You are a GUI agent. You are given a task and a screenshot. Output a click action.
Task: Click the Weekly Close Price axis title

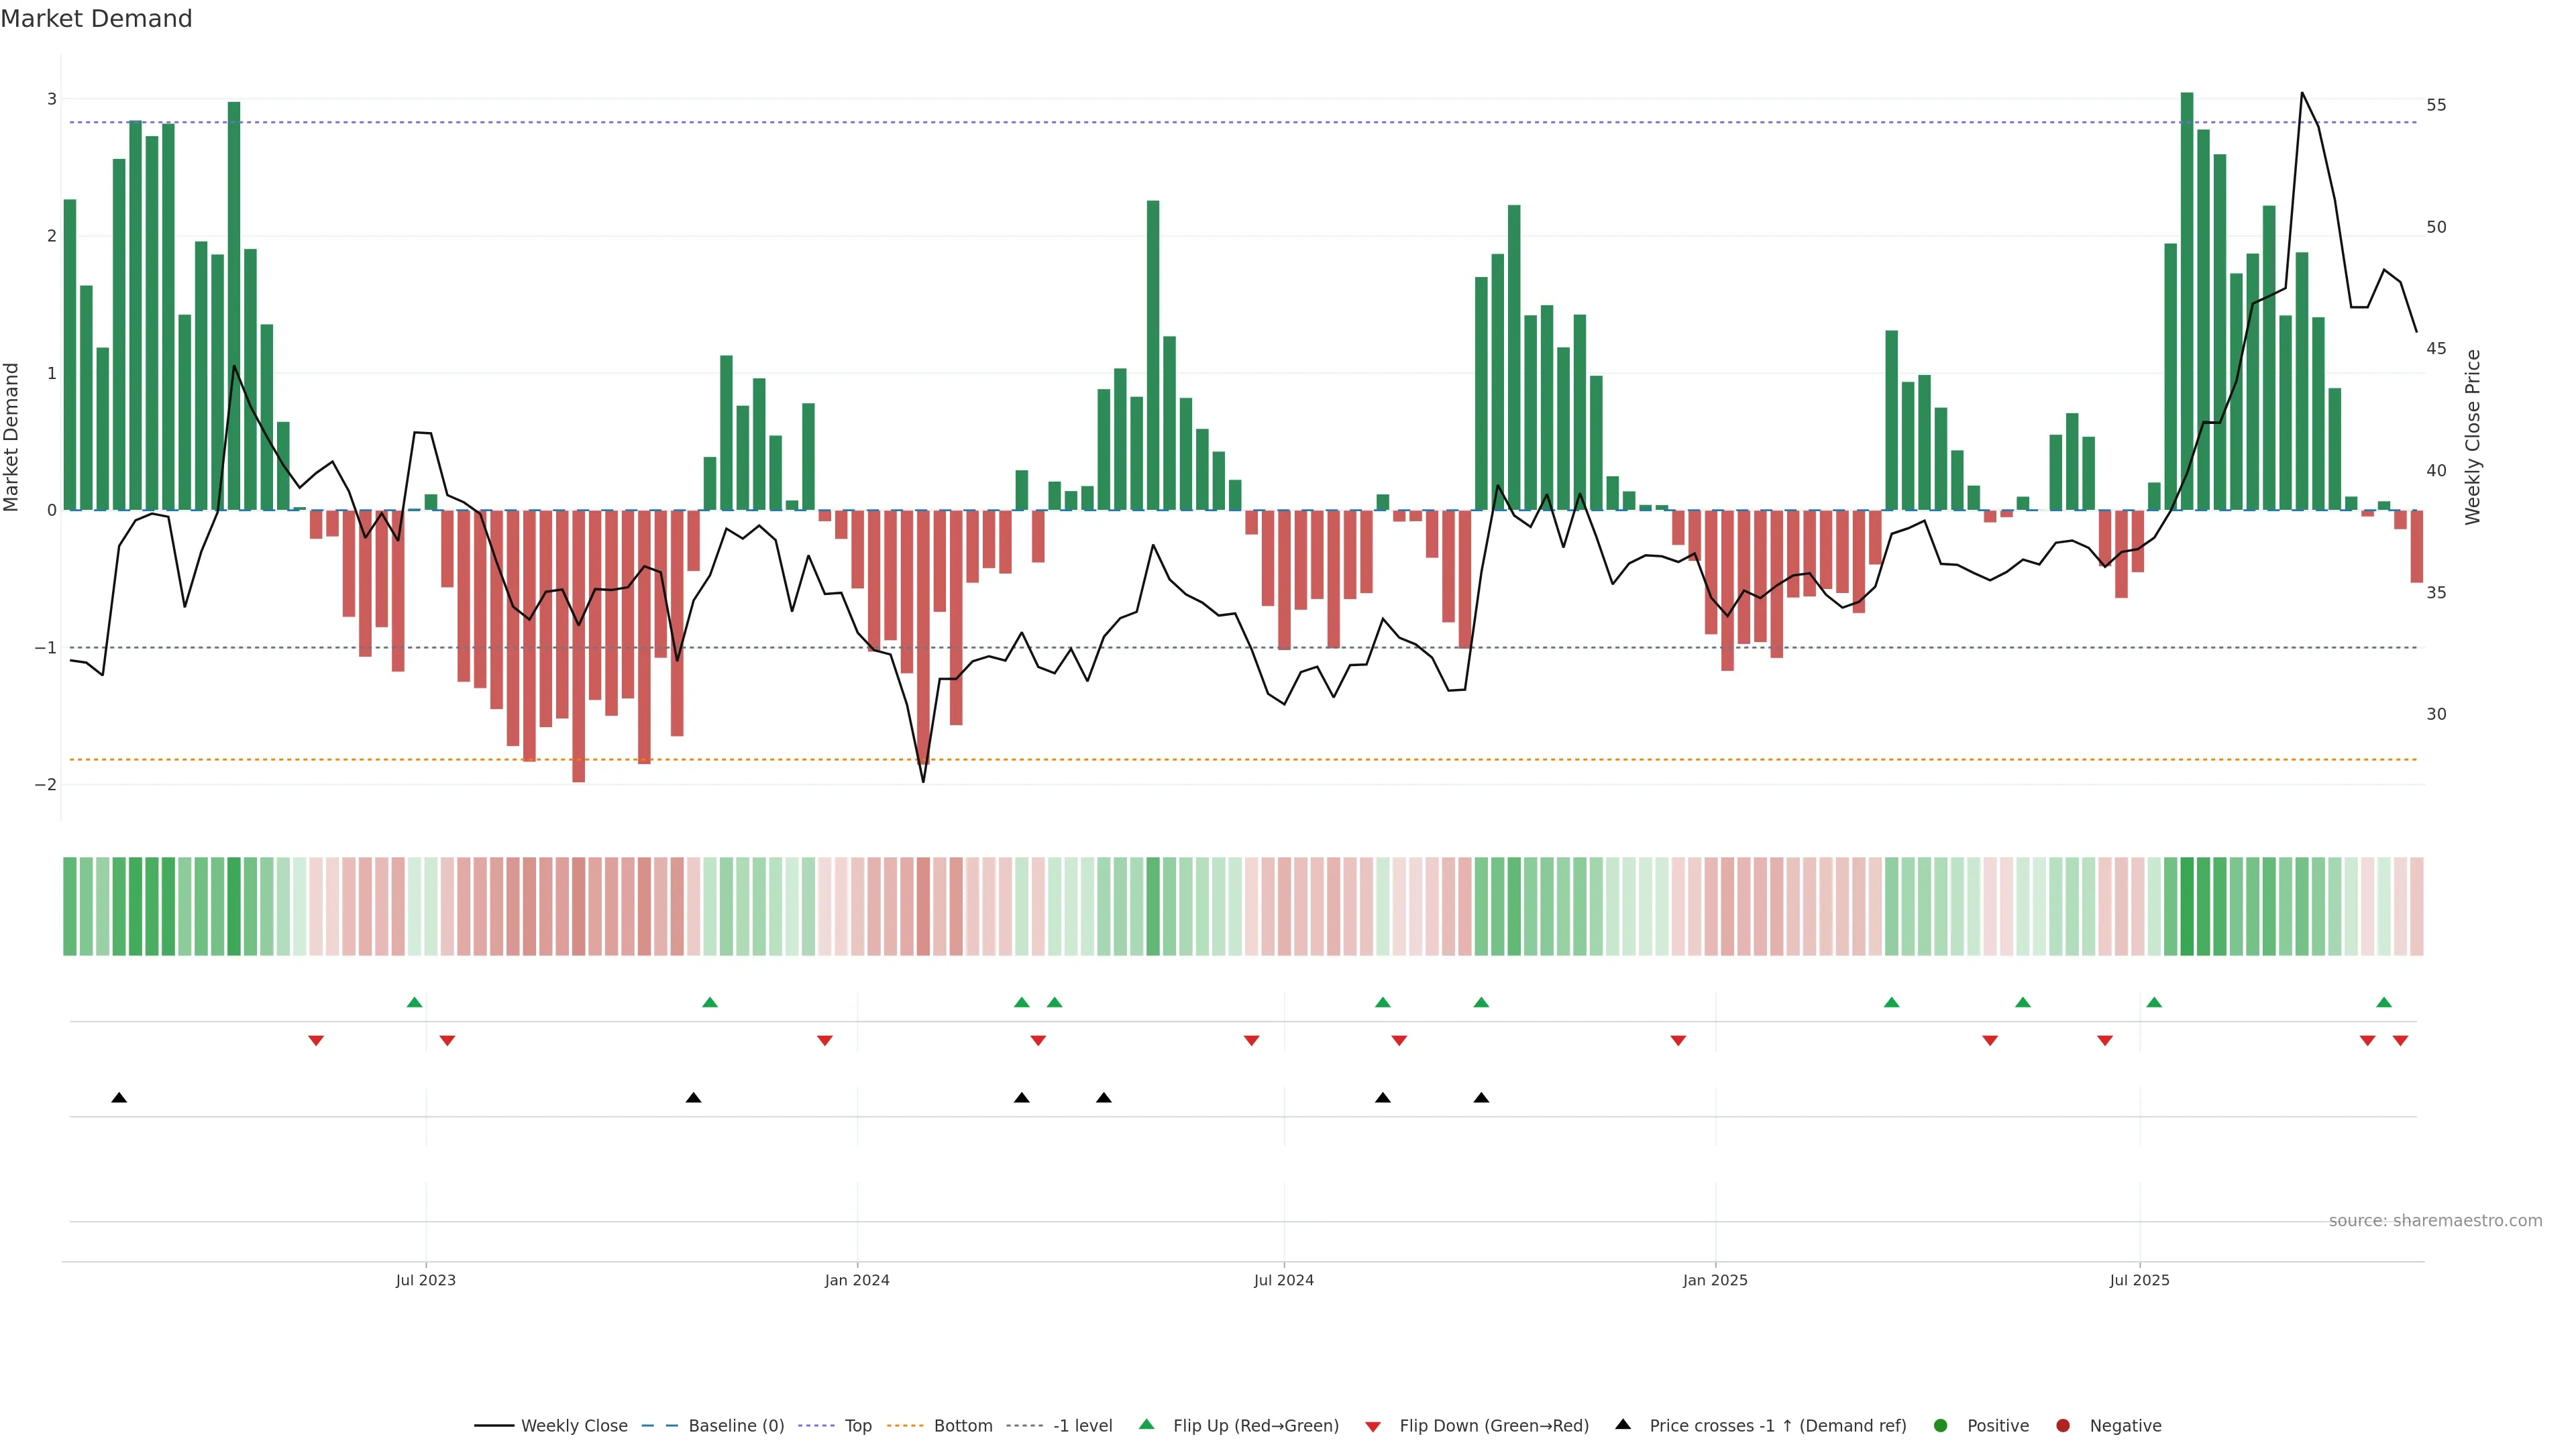click(x=2473, y=437)
